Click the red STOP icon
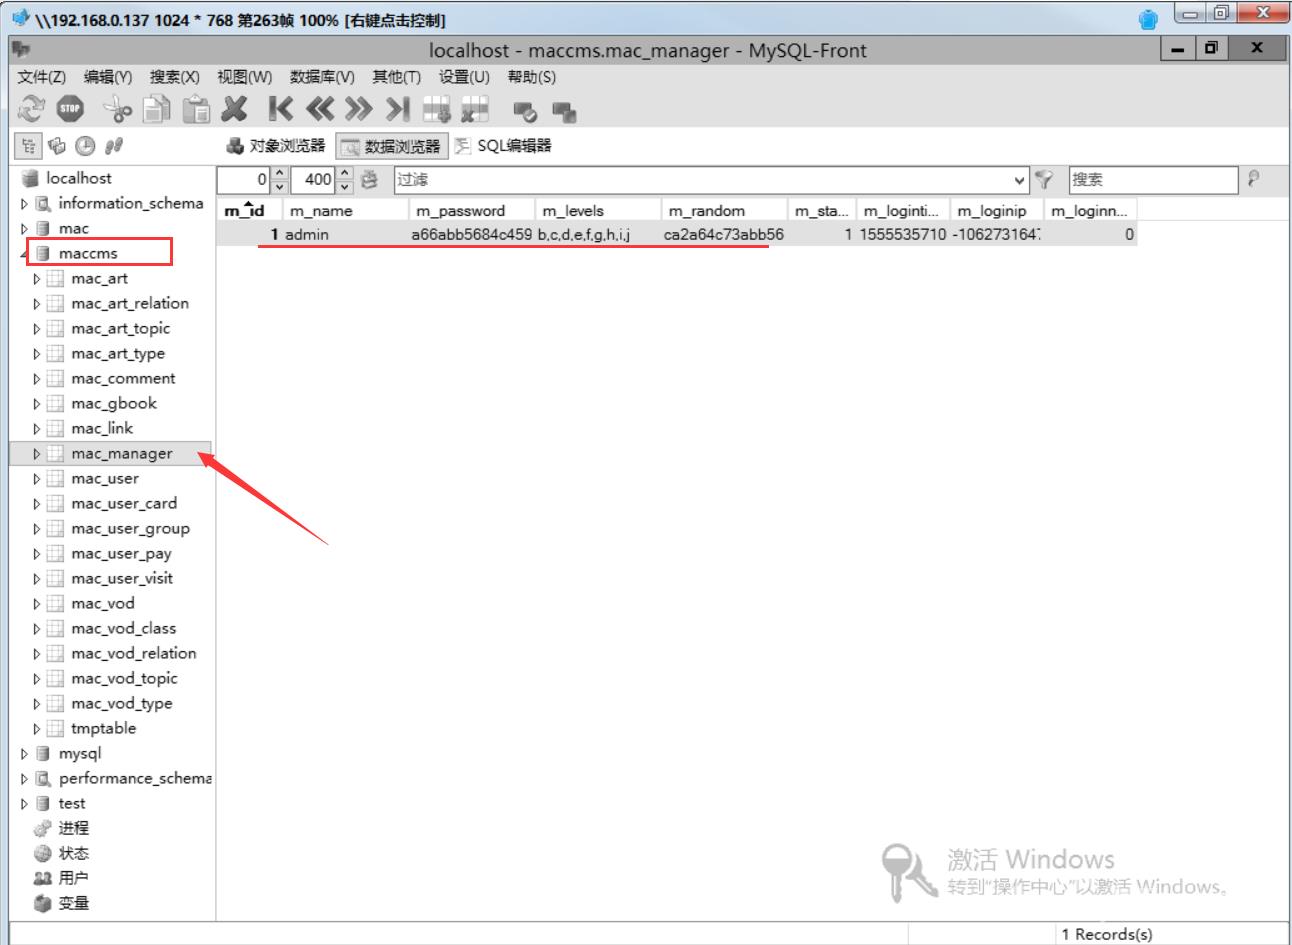 (70, 108)
